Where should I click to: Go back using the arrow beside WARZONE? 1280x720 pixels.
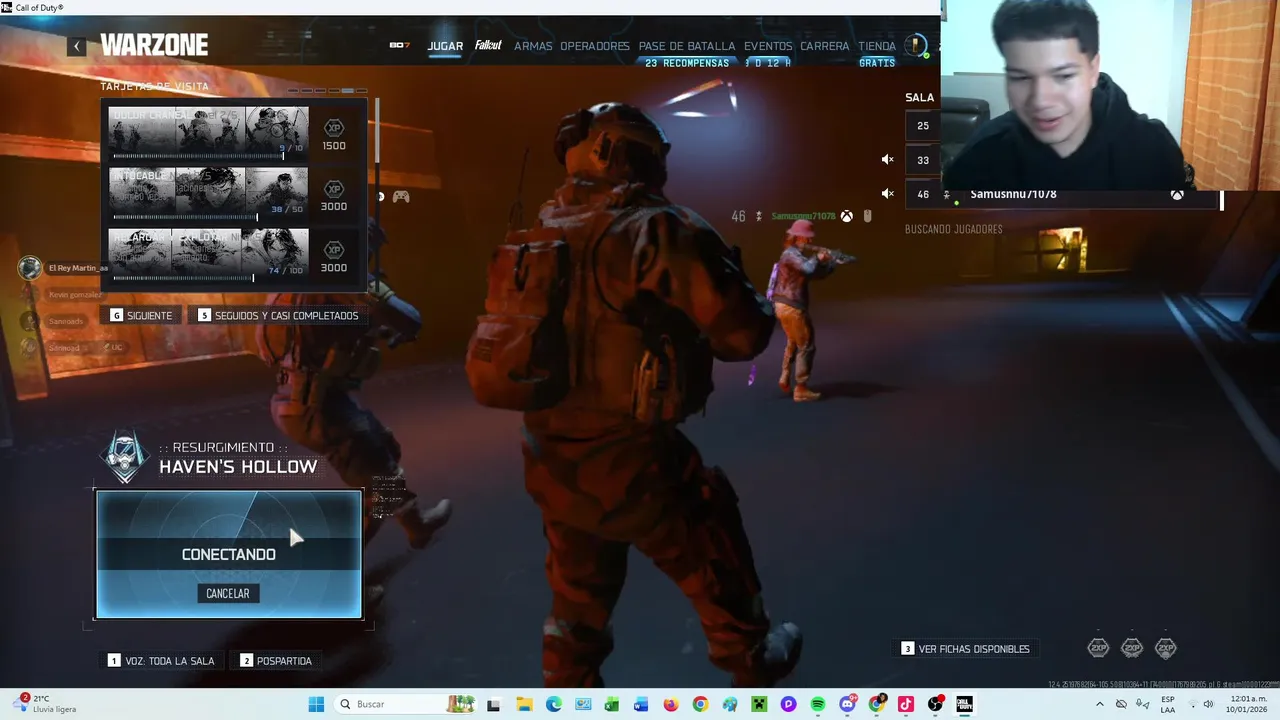[x=77, y=46]
